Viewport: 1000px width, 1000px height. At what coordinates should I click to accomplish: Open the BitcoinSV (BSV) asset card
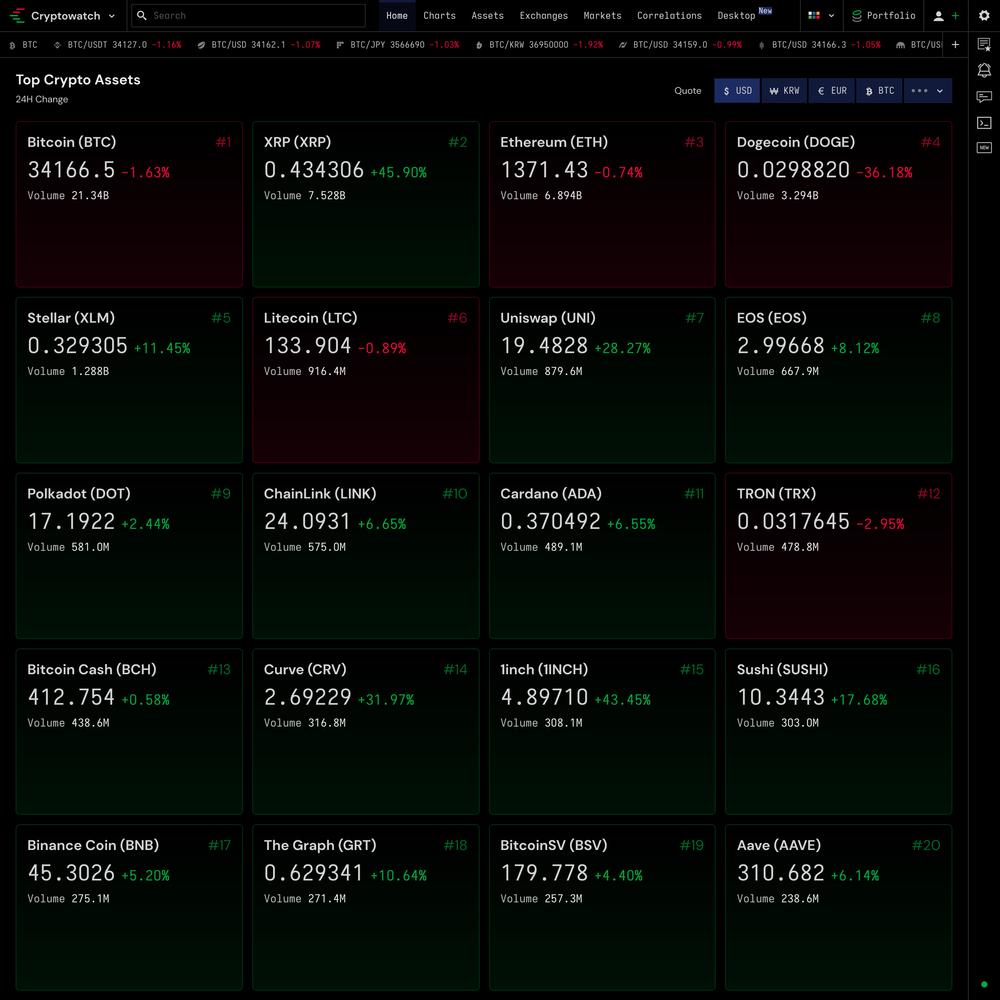coord(602,908)
